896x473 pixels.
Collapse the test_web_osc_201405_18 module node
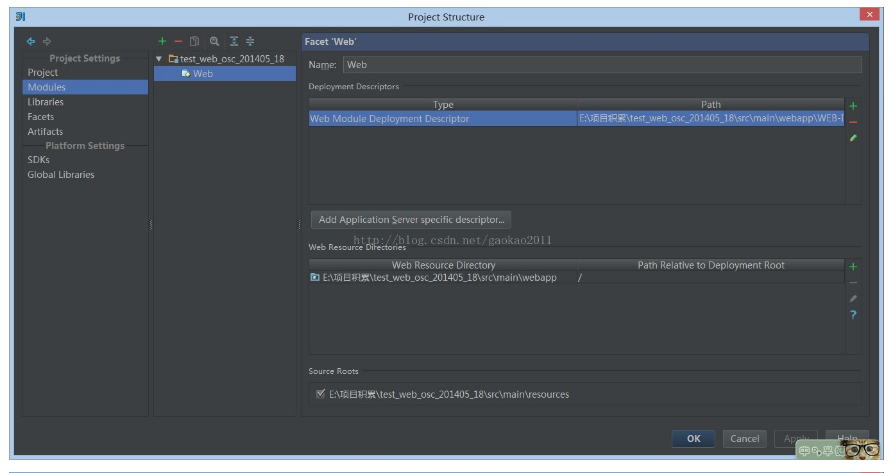[x=159, y=58]
